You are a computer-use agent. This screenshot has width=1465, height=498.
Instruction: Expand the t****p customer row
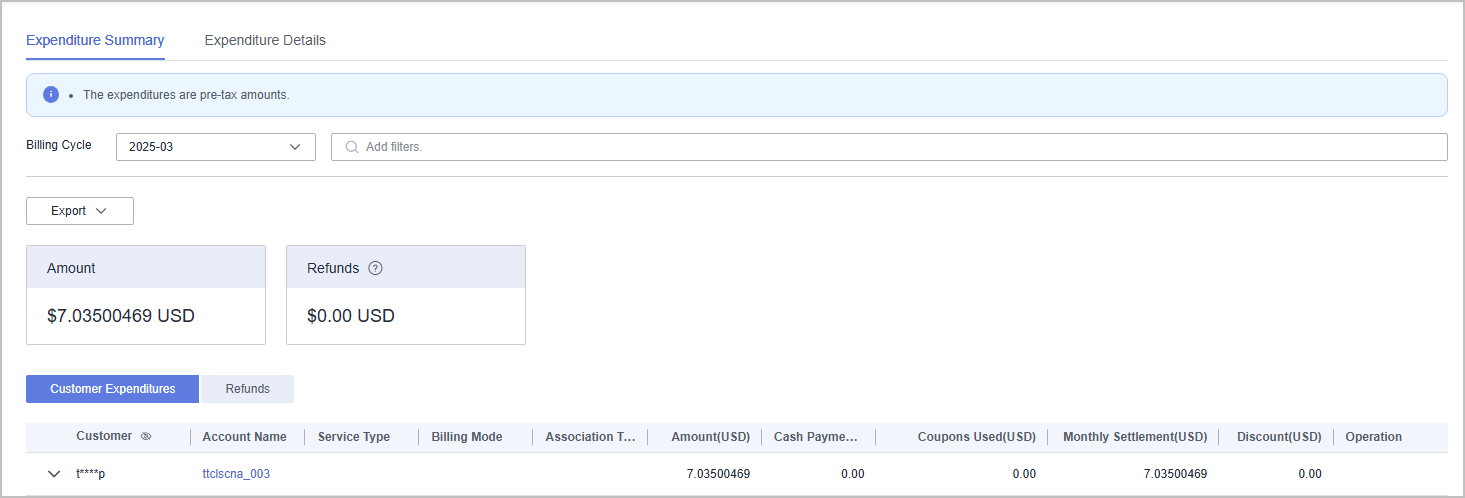54,474
